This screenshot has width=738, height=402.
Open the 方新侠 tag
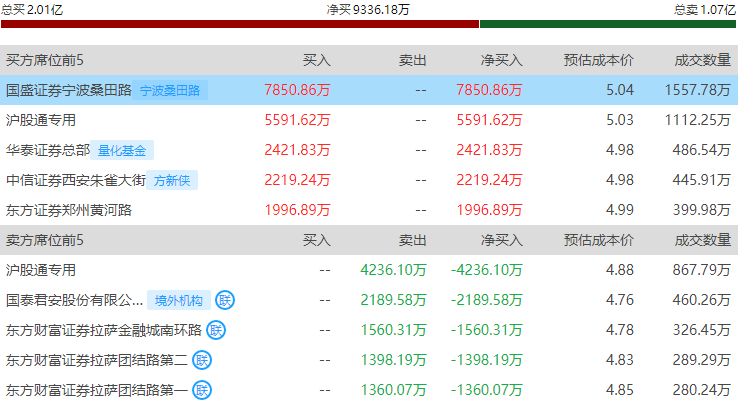click(x=172, y=180)
